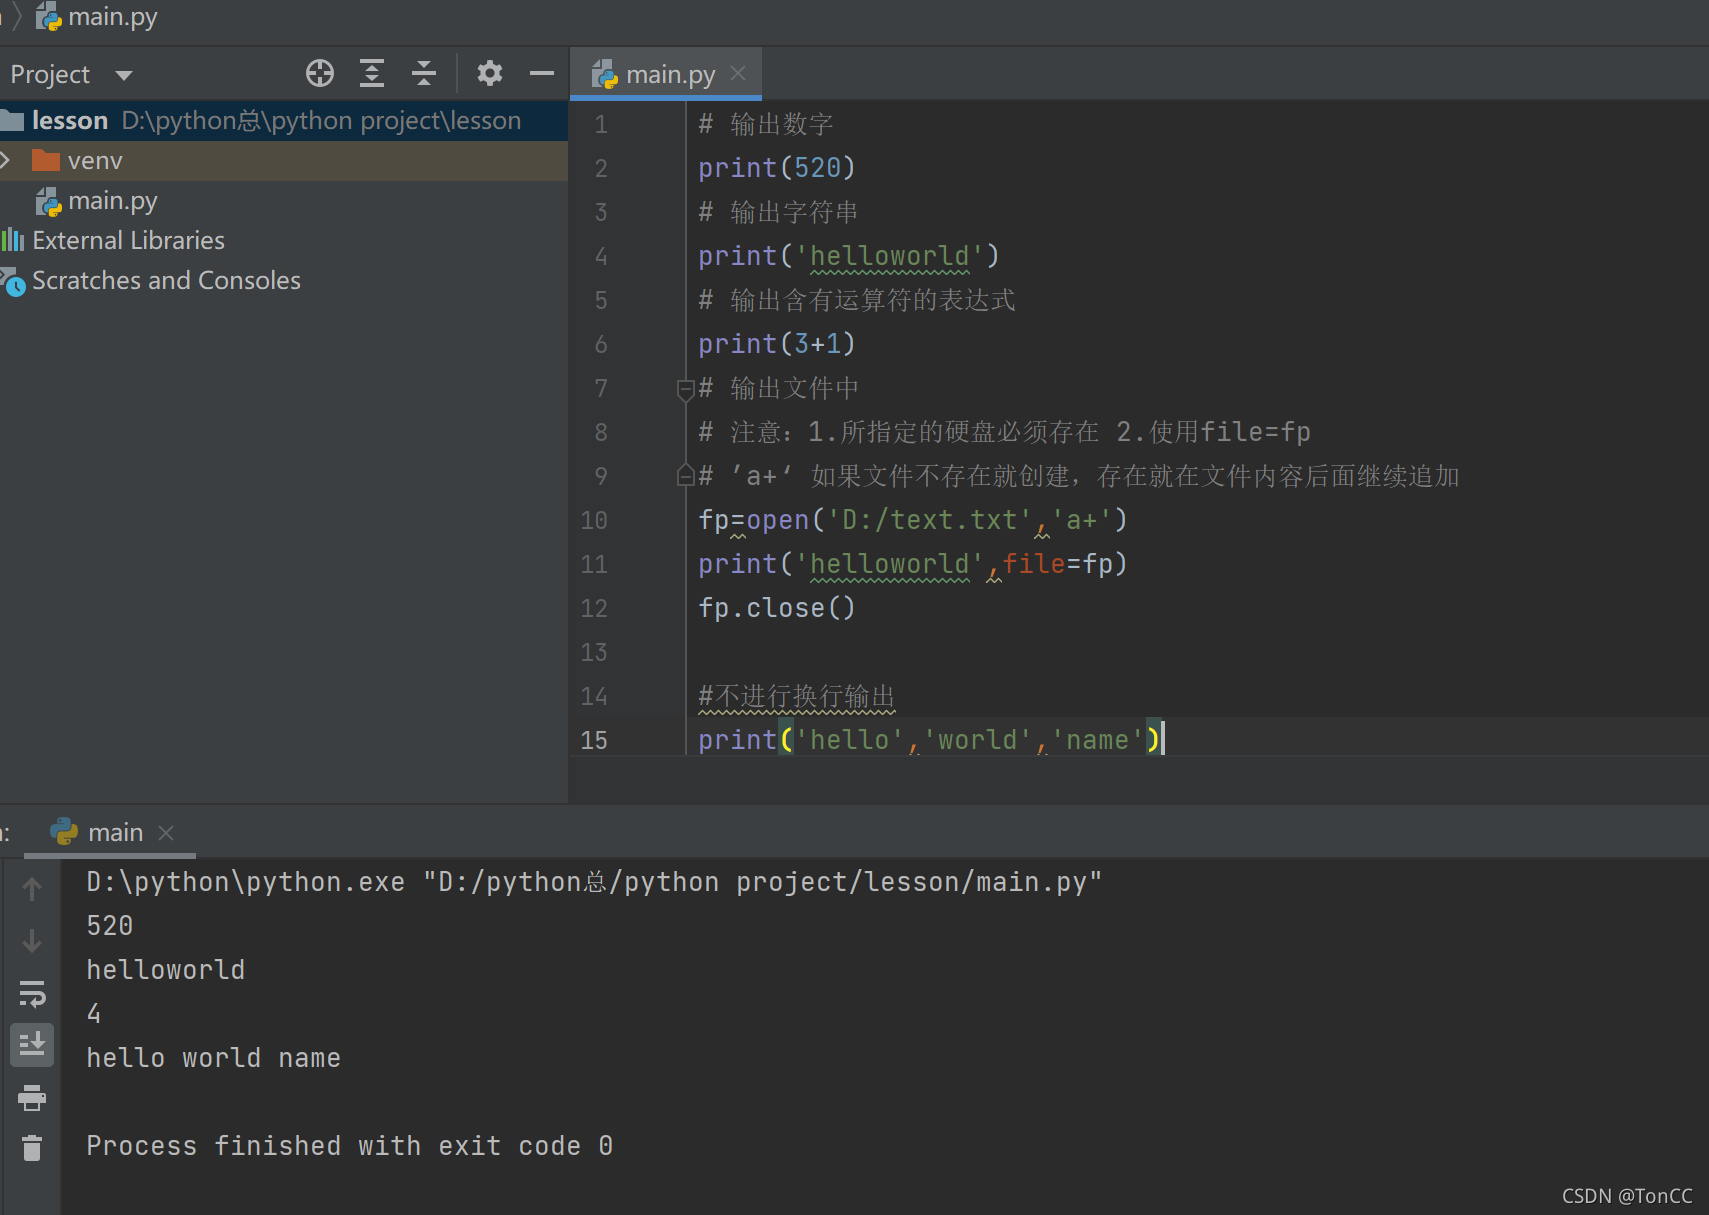Viewport: 1709px width, 1215px height.
Task: Expand the venv folder
Action: coord(6,160)
